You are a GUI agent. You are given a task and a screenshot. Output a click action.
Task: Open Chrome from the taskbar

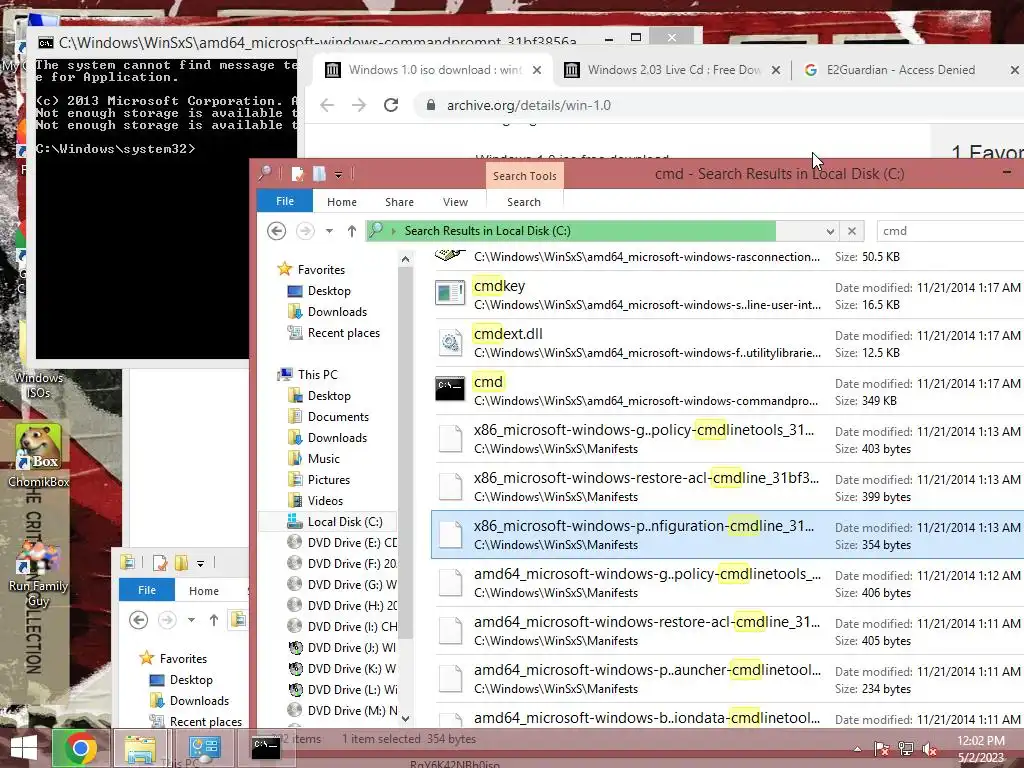(80, 748)
